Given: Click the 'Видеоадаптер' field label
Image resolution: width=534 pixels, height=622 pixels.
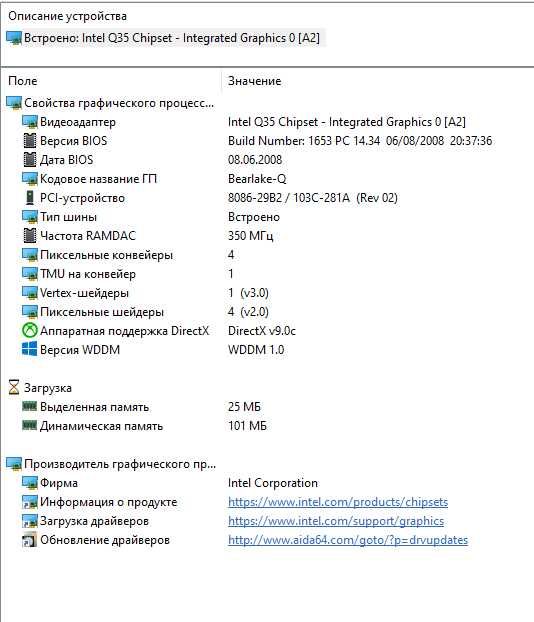Looking at the screenshot, I should (78, 122).
